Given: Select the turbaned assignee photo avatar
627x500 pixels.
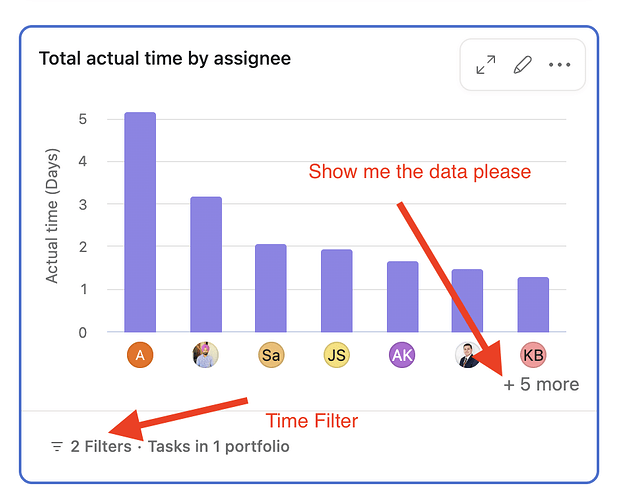Looking at the screenshot, I should coord(206,355).
